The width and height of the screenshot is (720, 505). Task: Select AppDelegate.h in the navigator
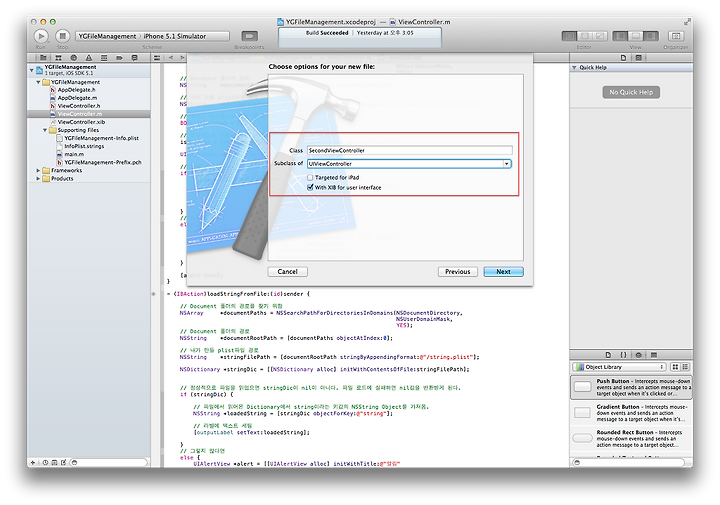[x=76, y=90]
